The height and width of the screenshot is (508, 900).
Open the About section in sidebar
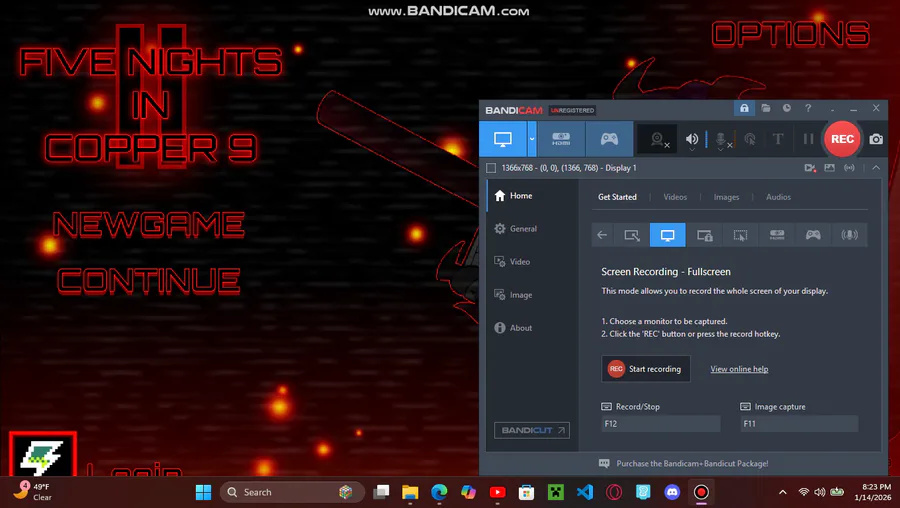pyautogui.click(x=532, y=328)
